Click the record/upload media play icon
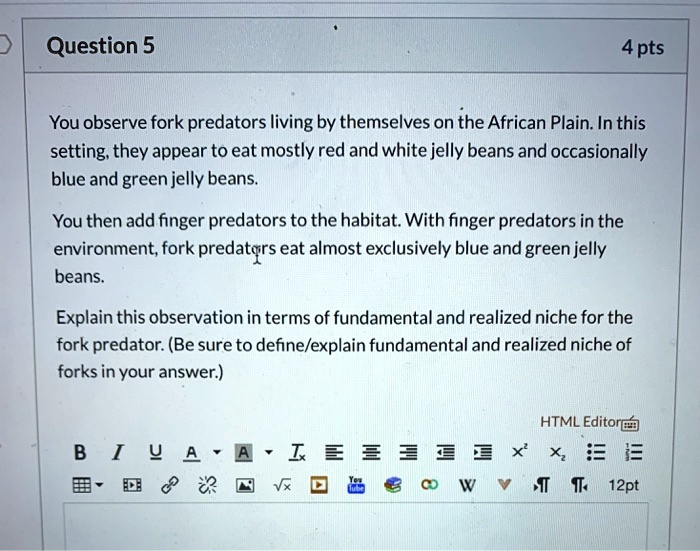This screenshot has height=551, width=700. [319, 485]
